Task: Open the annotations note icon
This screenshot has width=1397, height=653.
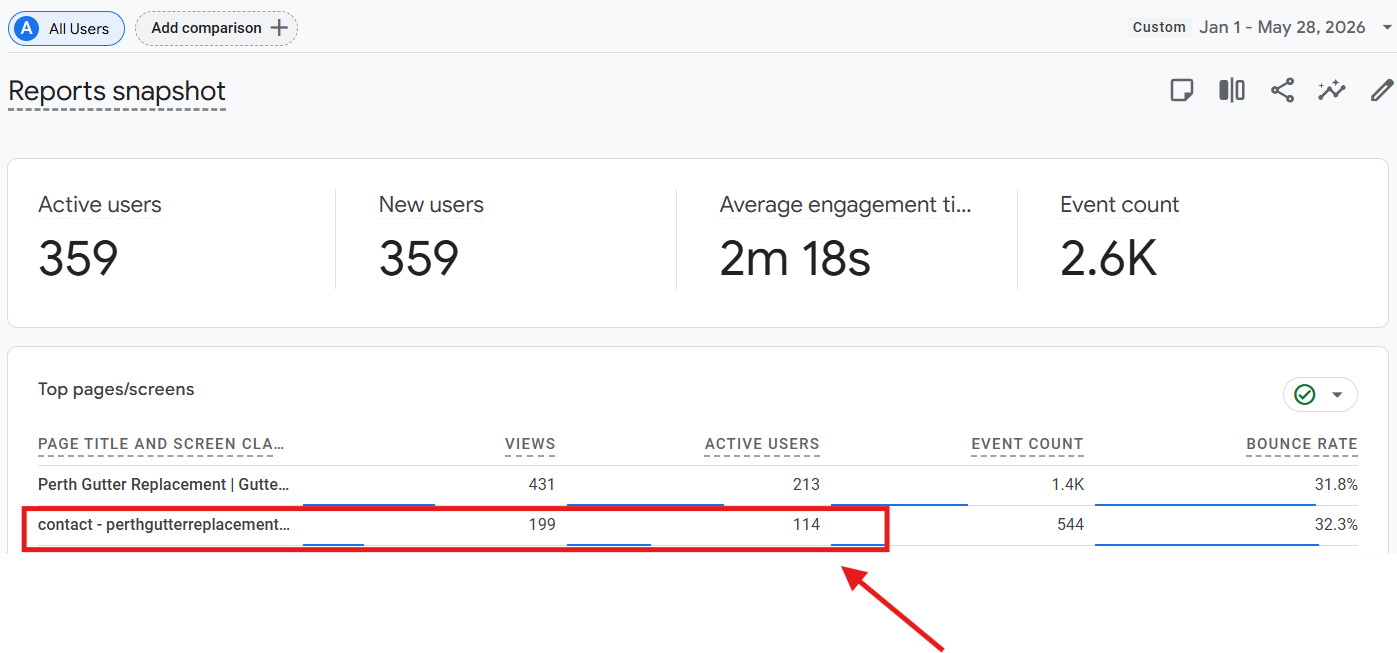Action: pyautogui.click(x=1182, y=91)
